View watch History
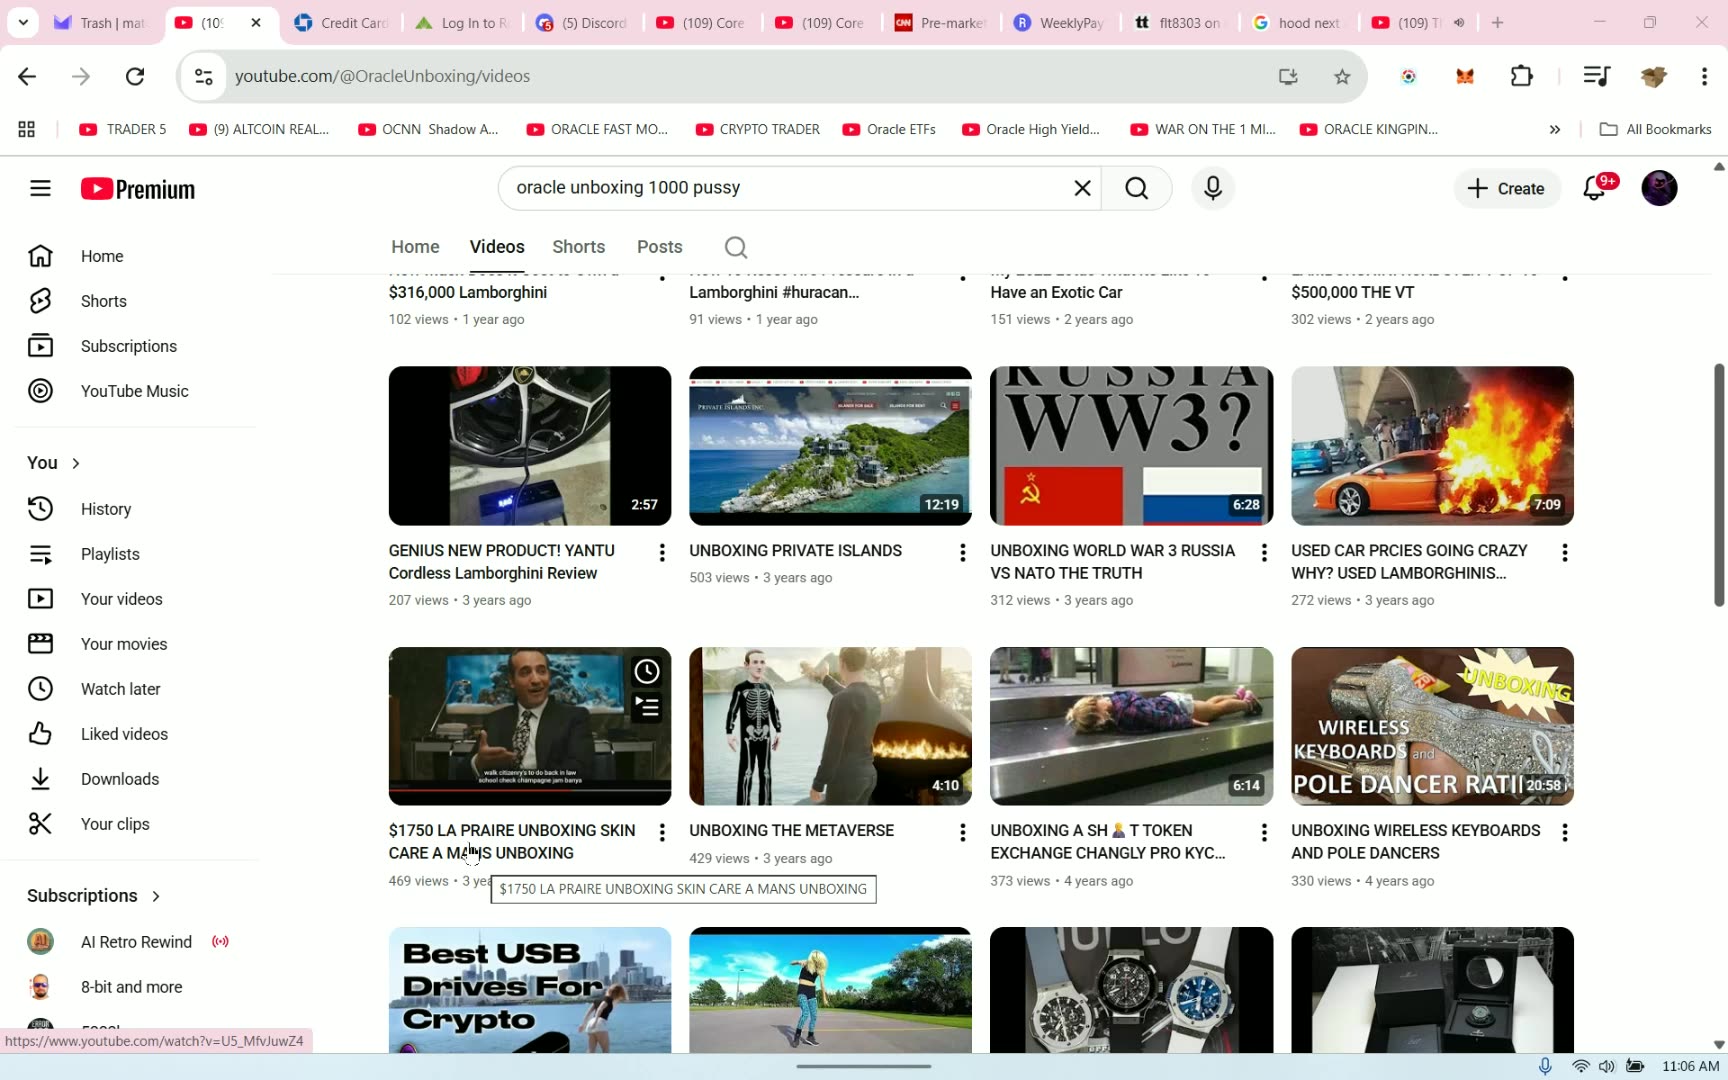 [105, 509]
